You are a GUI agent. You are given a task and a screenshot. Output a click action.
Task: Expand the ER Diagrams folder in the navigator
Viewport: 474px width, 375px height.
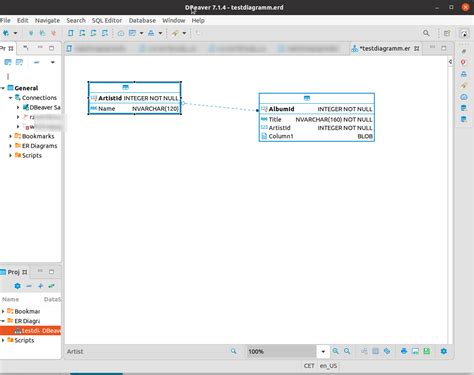(x=10, y=146)
